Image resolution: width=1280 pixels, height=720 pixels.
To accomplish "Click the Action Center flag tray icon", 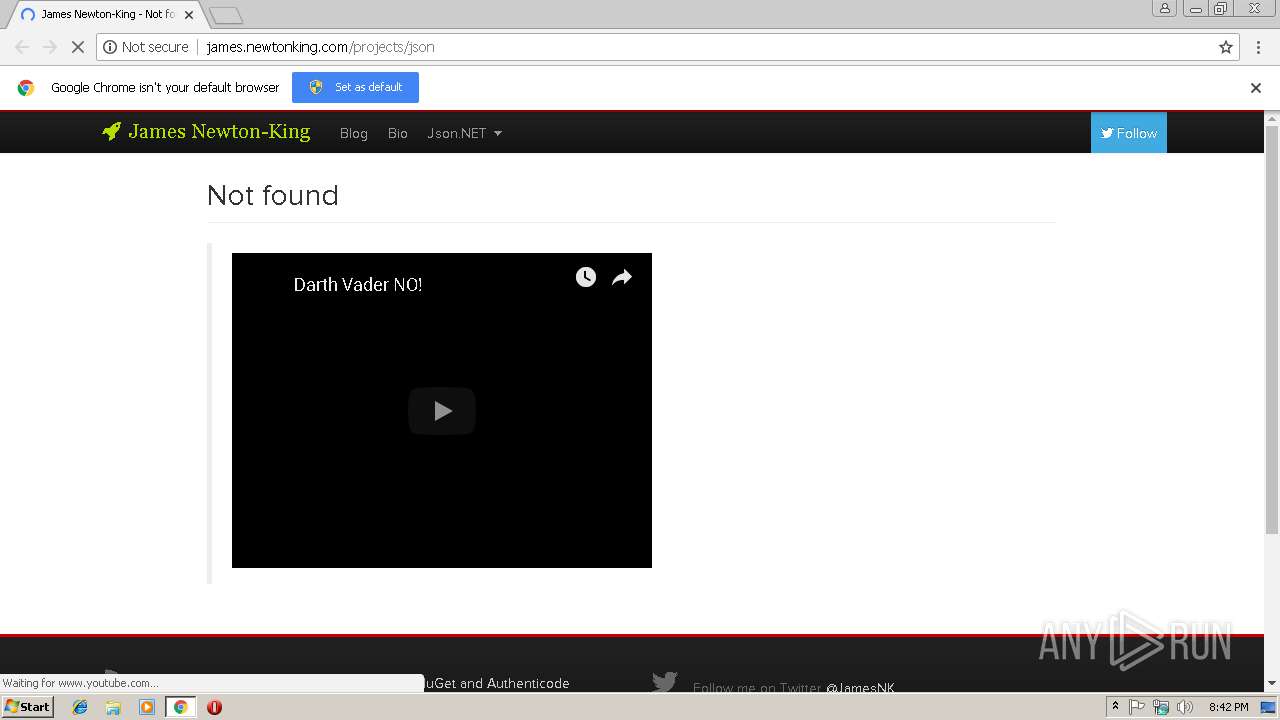I will coord(1137,707).
